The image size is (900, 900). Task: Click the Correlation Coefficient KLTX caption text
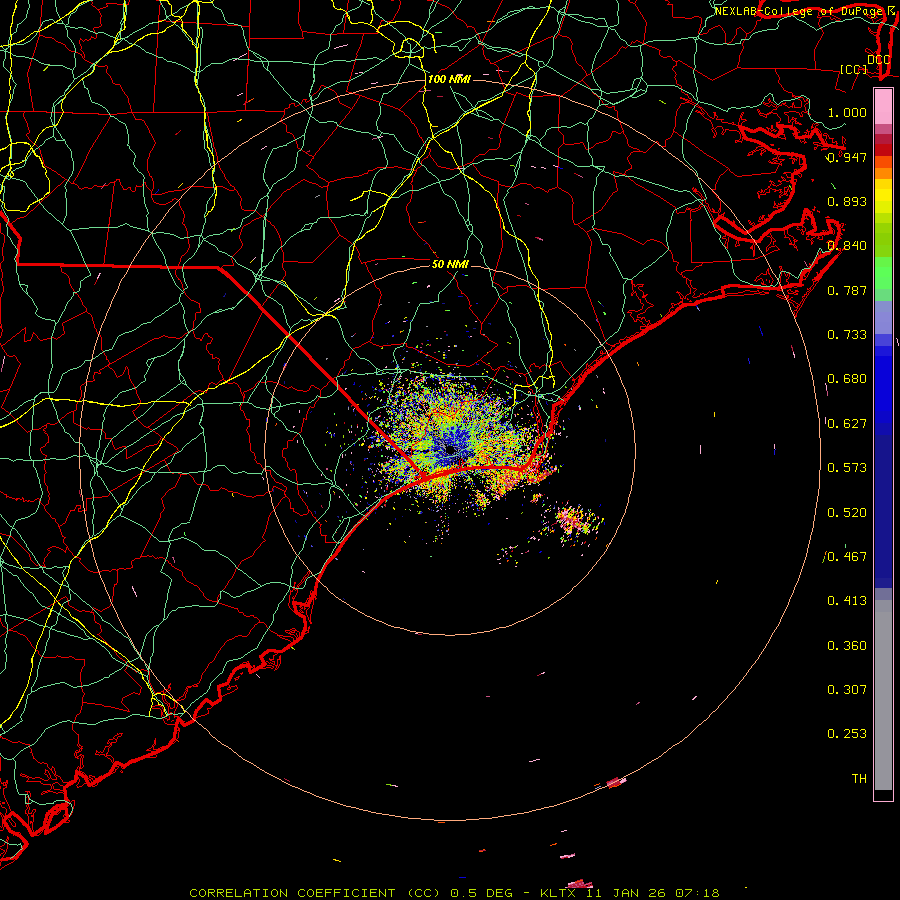[454, 893]
